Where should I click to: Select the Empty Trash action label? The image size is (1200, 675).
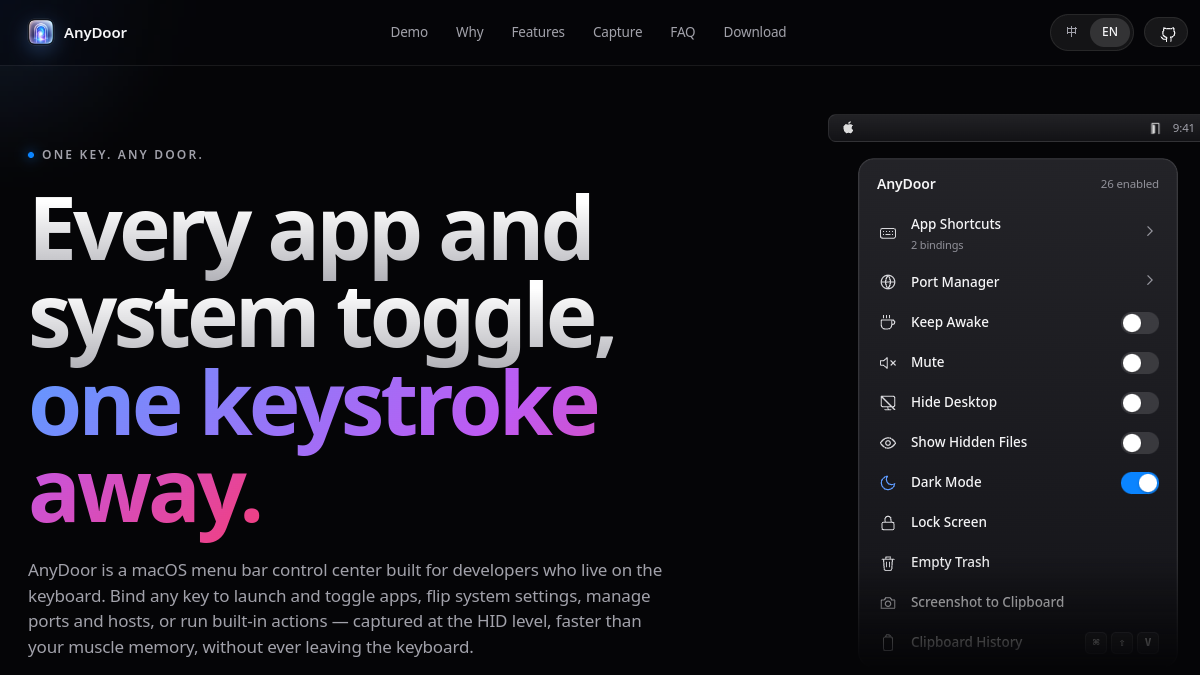[950, 562]
